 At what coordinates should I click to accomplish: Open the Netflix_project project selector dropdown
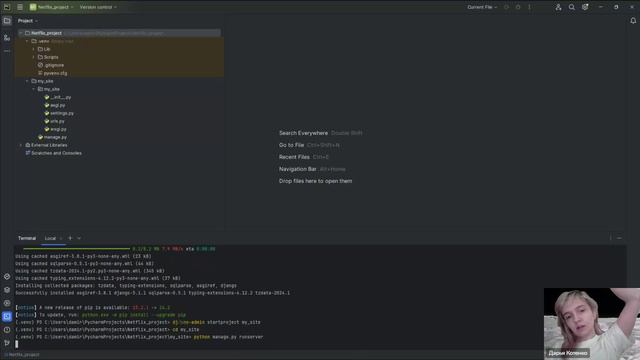tap(51, 7)
